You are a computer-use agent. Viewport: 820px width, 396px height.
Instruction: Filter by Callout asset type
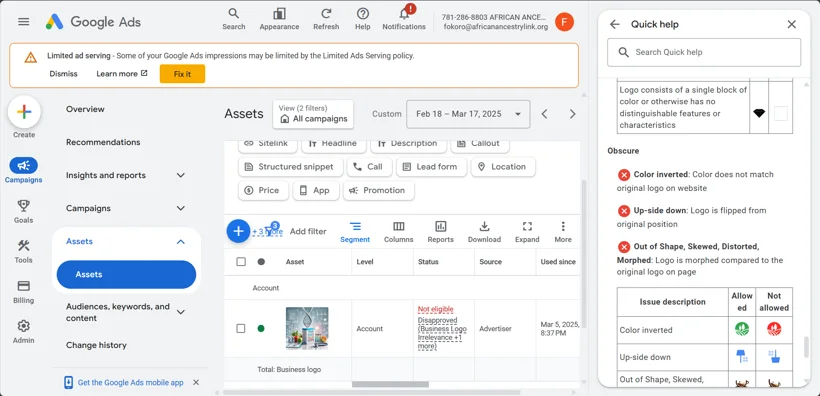(x=480, y=143)
